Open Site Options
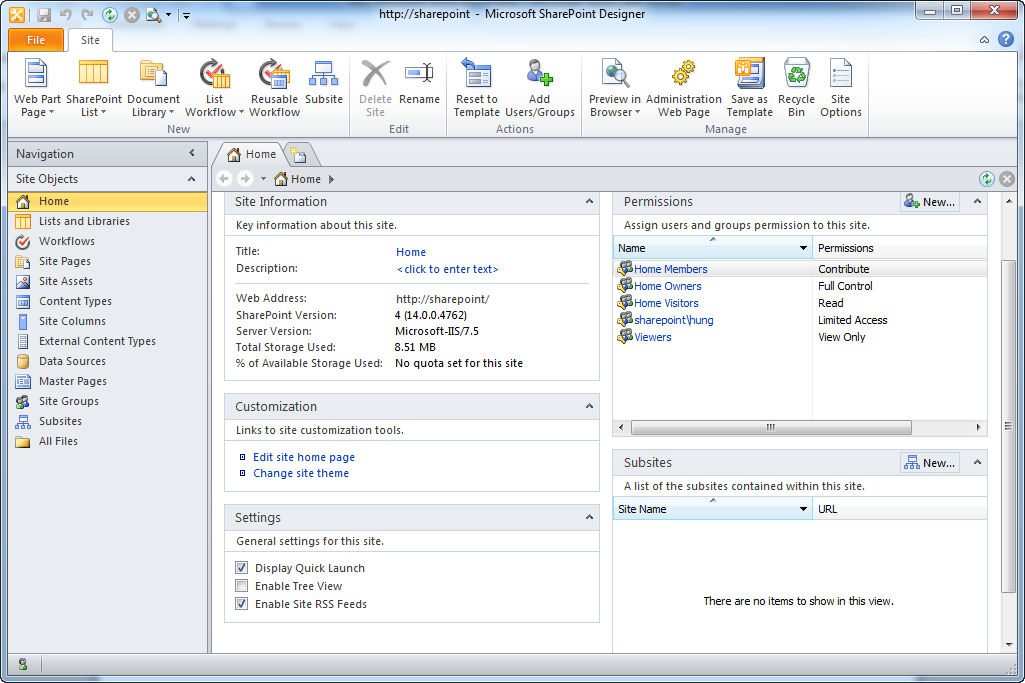The height and width of the screenshot is (683, 1025). pos(841,88)
